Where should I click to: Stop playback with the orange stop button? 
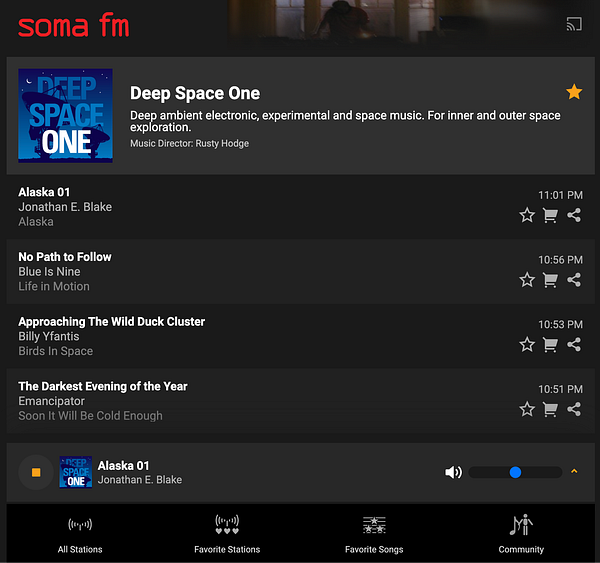pos(36,472)
